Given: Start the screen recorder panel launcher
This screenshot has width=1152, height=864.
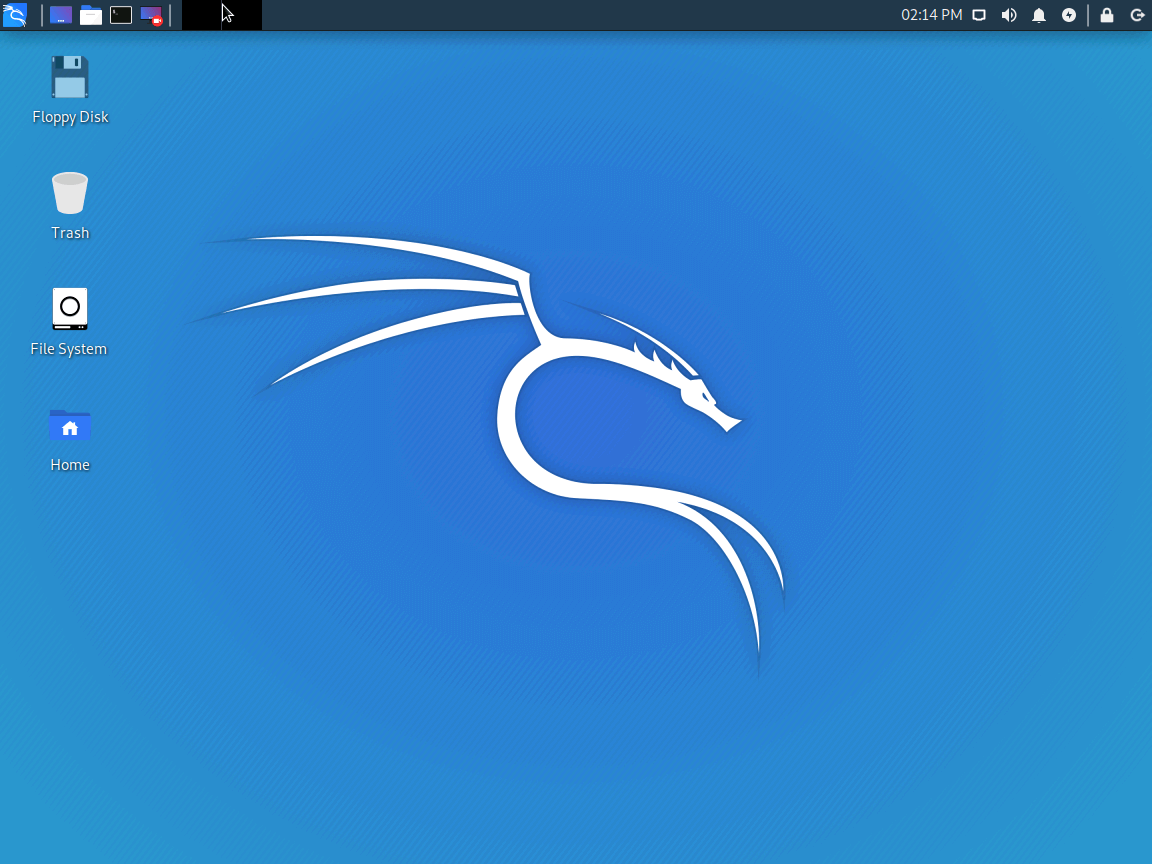Looking at the screenshot, I should click(151, 15).
